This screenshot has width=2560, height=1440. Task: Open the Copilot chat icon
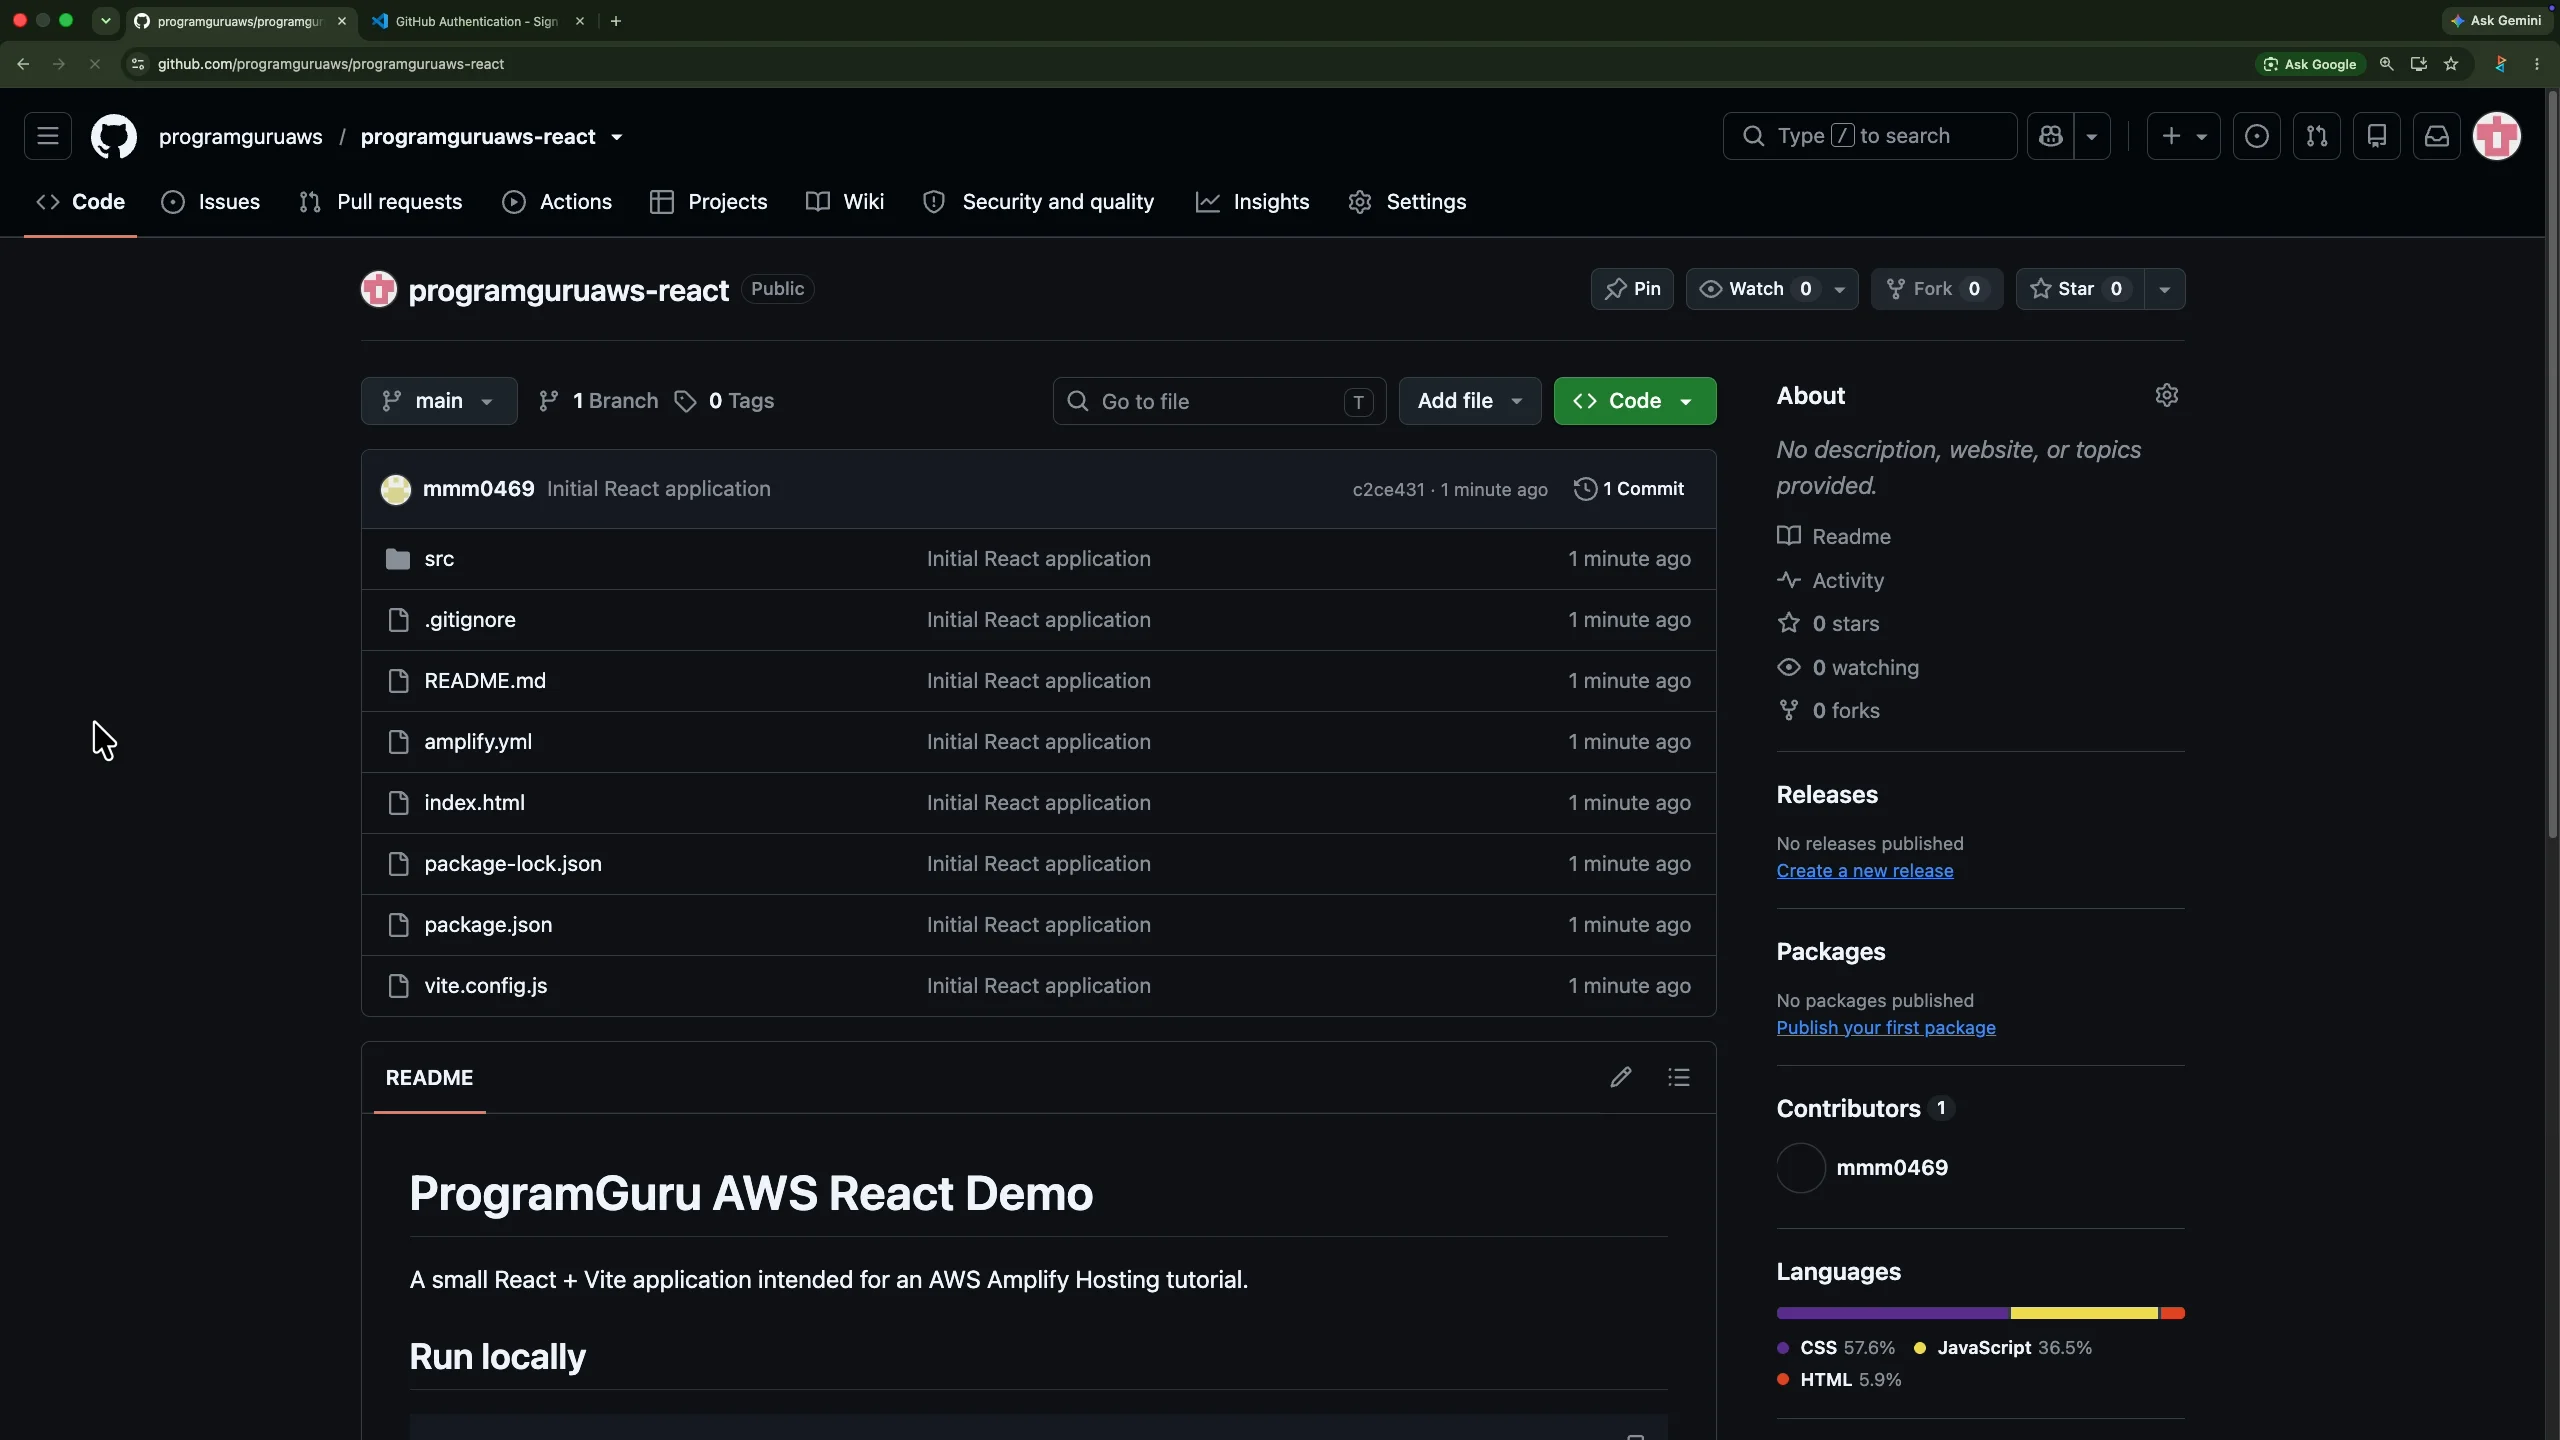(x=2051, y=136)
